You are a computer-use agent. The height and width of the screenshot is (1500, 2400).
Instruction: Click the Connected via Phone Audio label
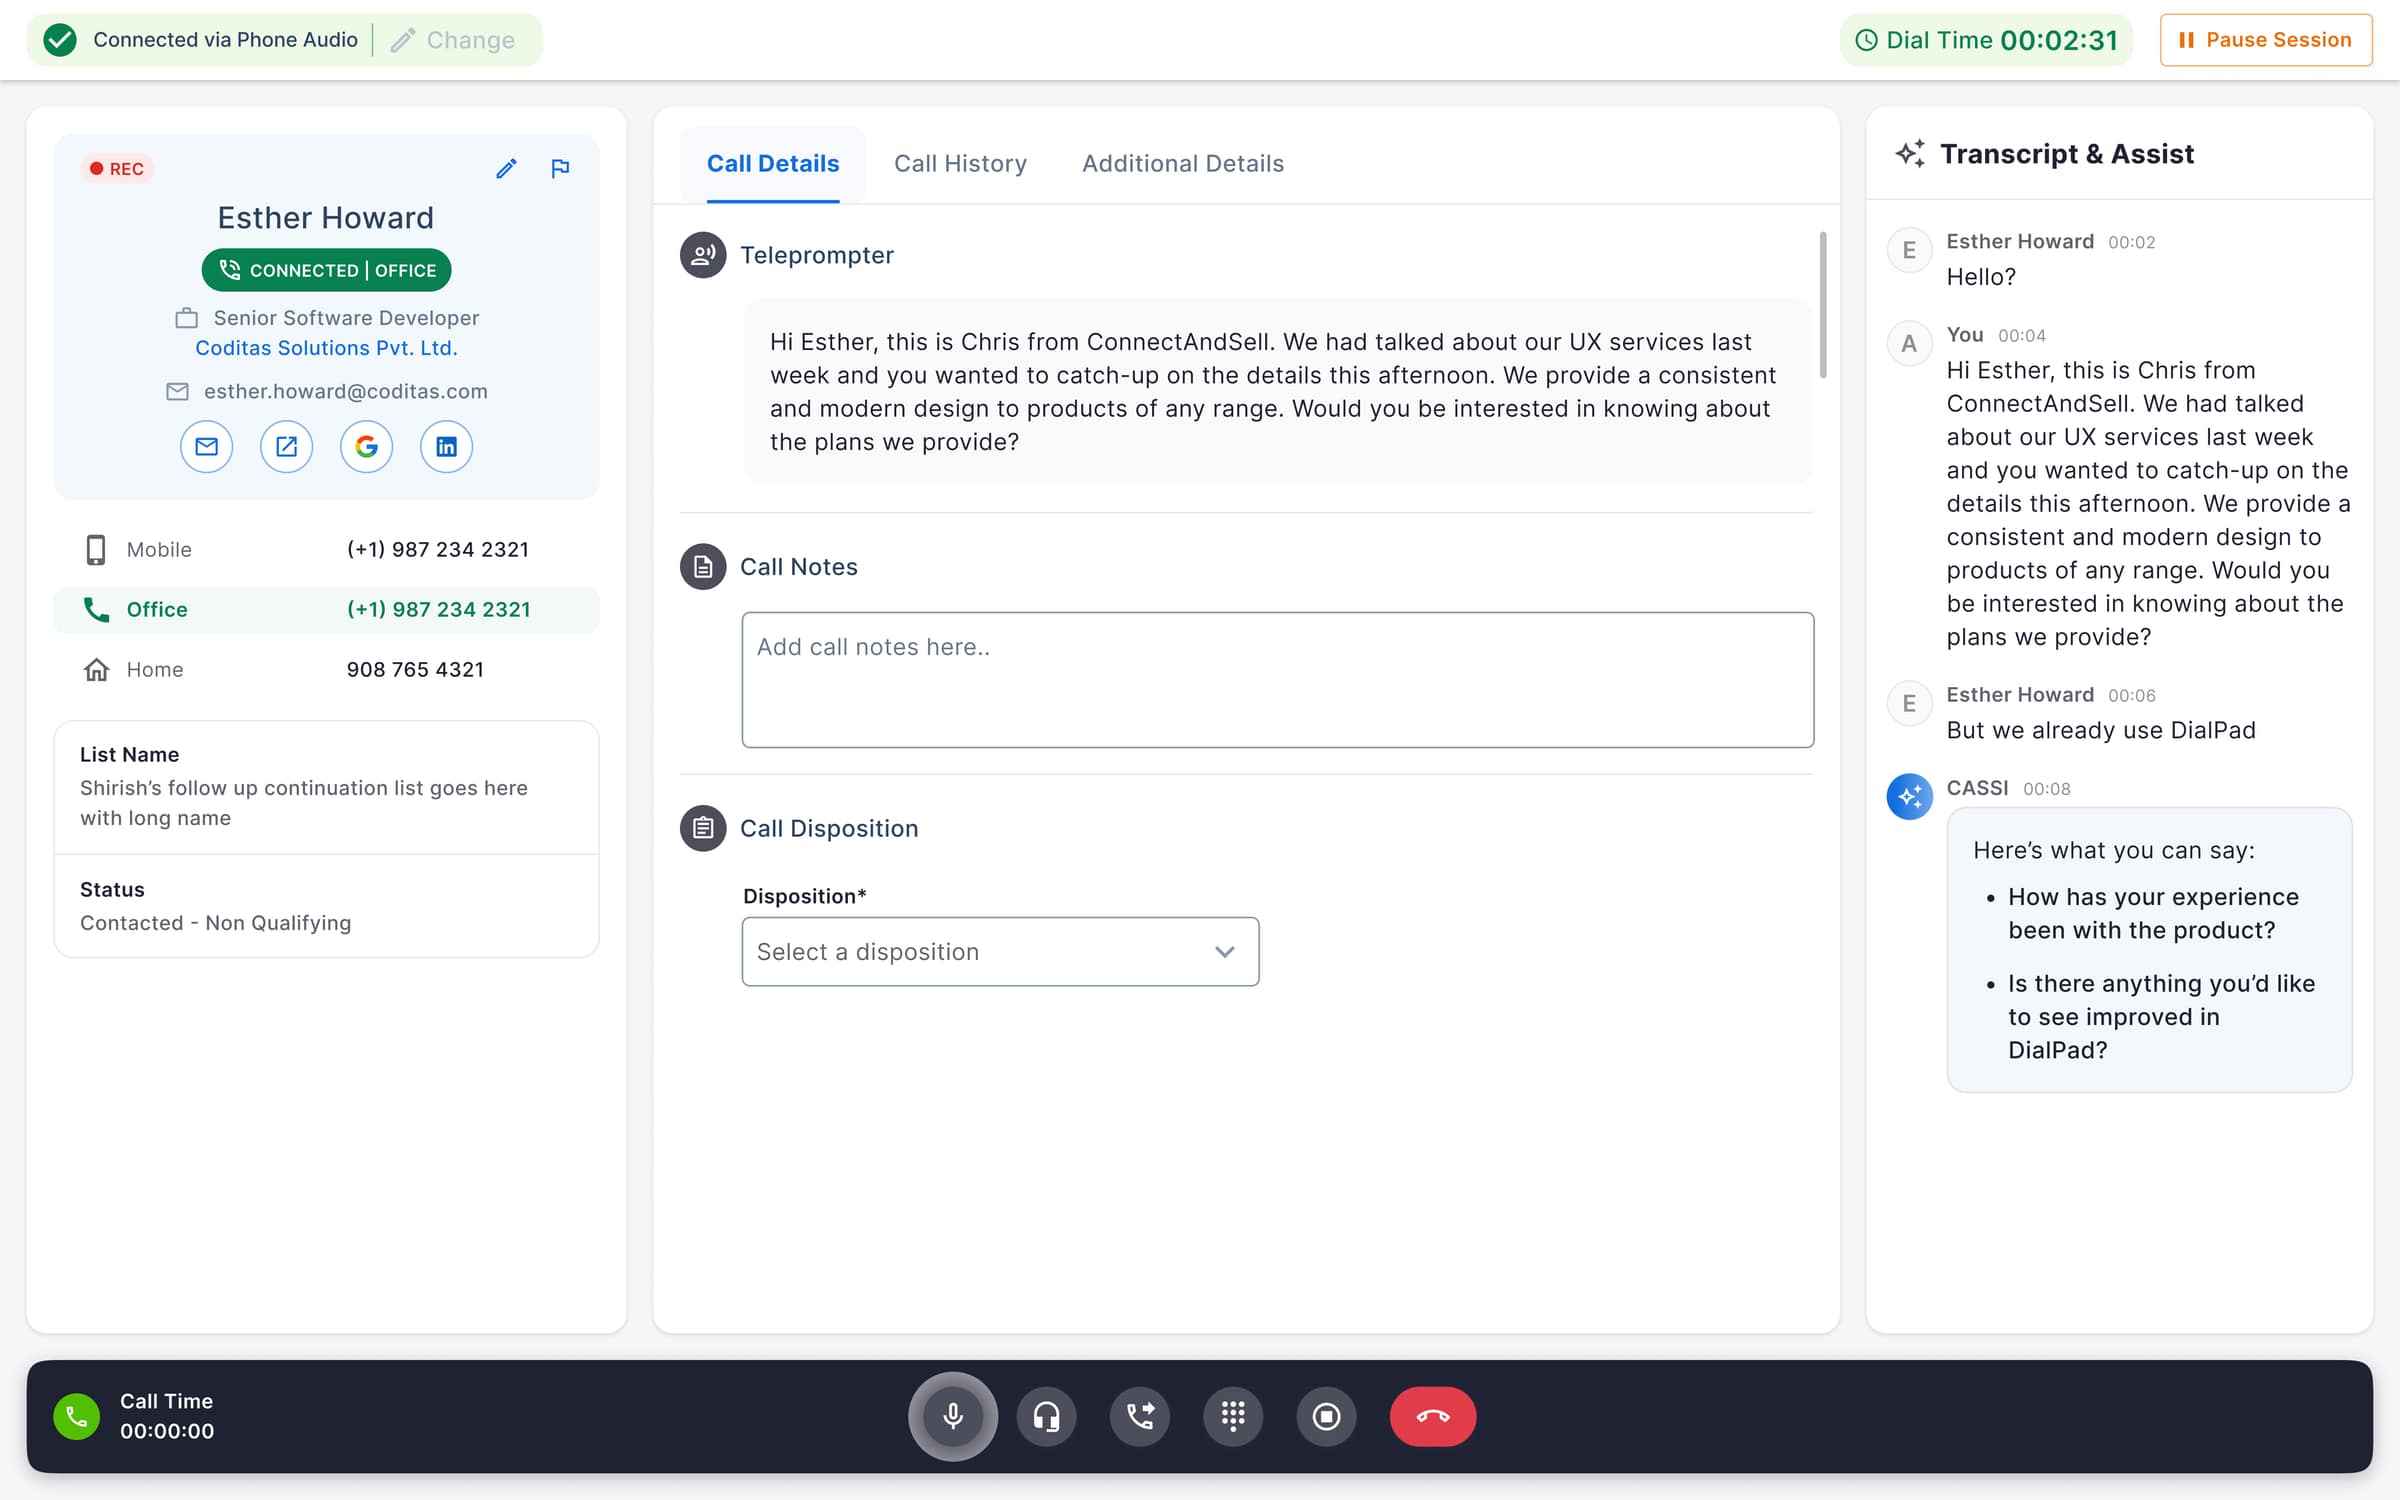point(225,40)
